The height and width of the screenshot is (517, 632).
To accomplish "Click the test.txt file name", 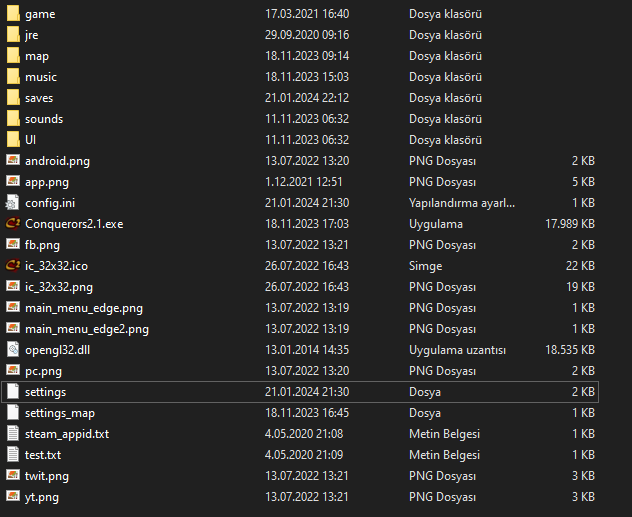I will tap(43, 454).
